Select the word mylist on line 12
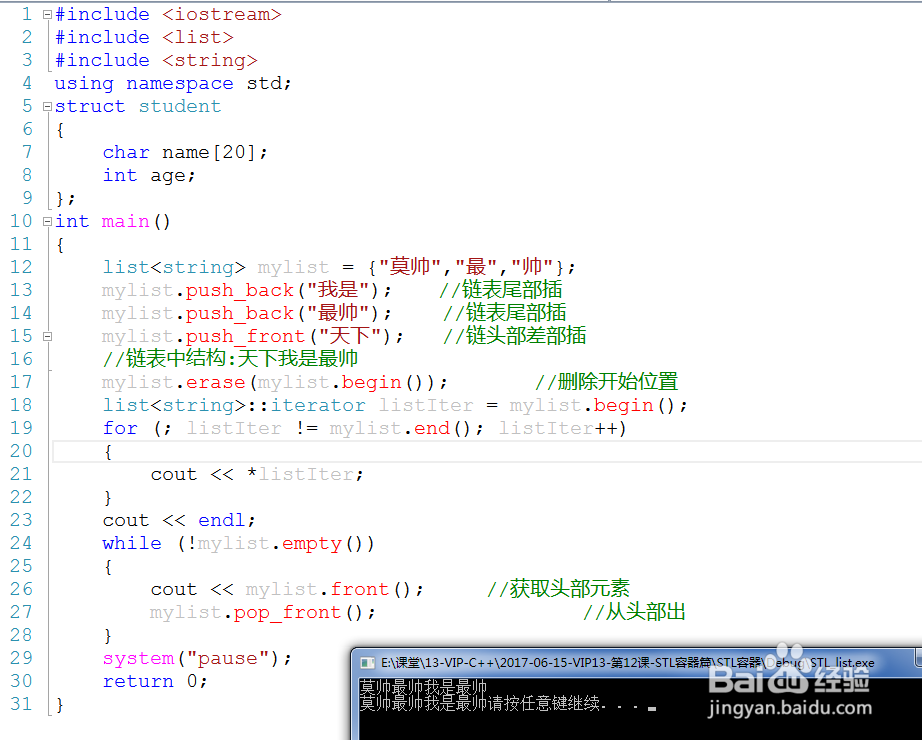The width and height of the screenshot is (922, 740). click(x=293, y=266)
